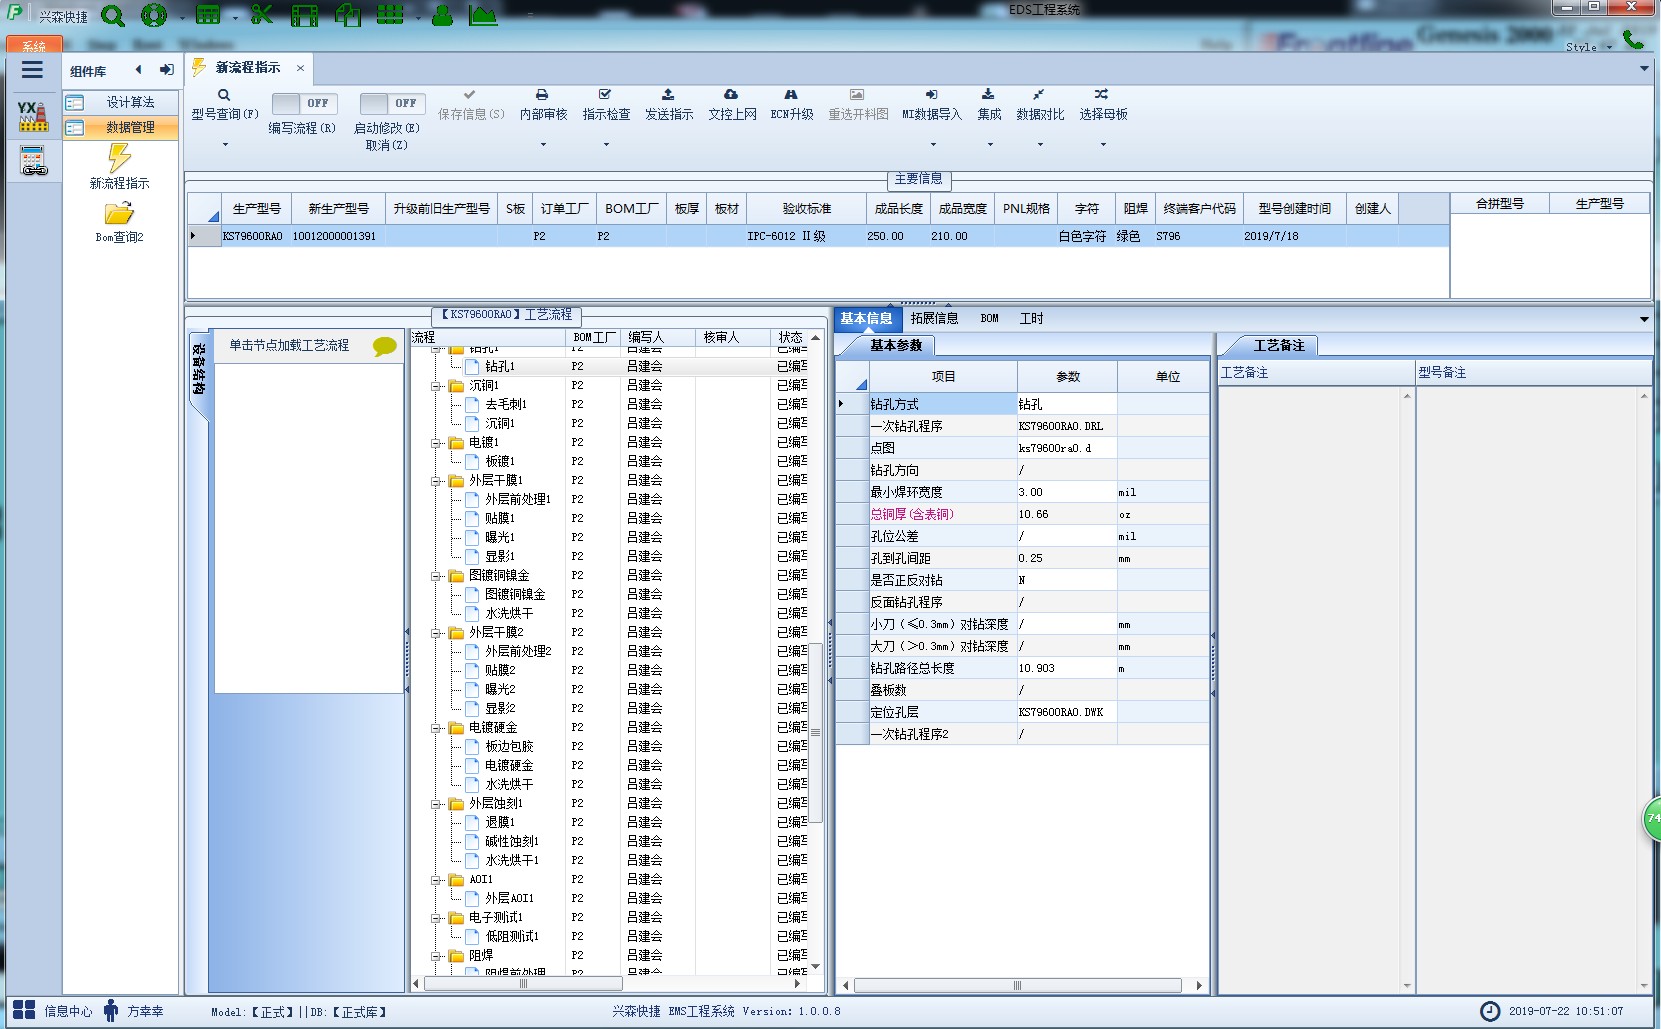Screen dimensions: 1661x1029
Task: Open the green area chart icon
Action: [483, 15]
